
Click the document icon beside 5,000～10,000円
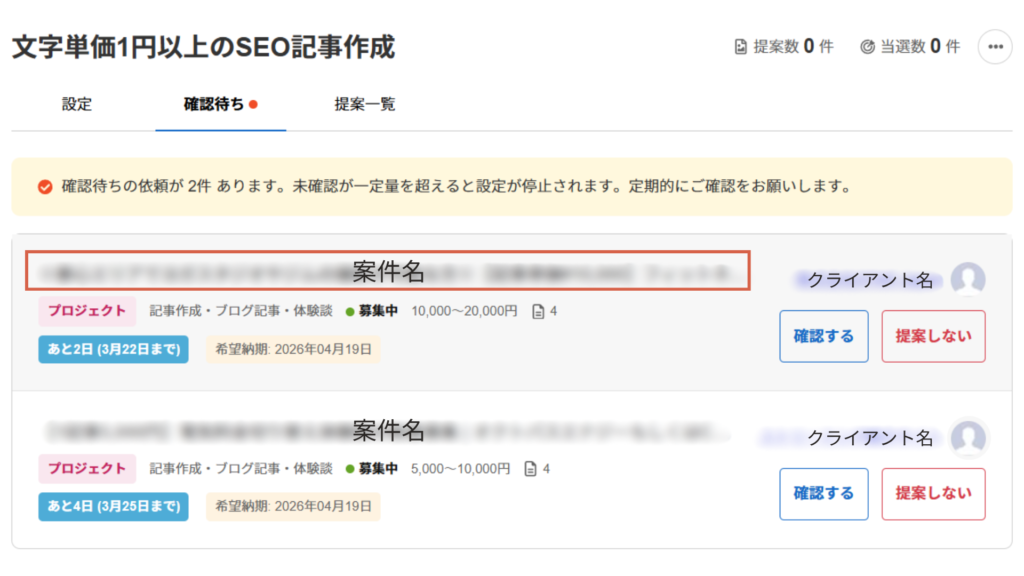tap(531, 469)
